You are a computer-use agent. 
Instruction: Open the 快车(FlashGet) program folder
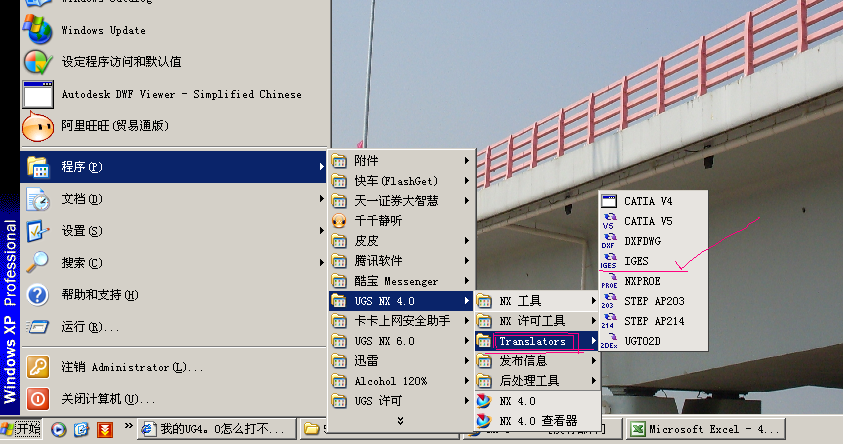pyautogui.click(x=402, y=181)
